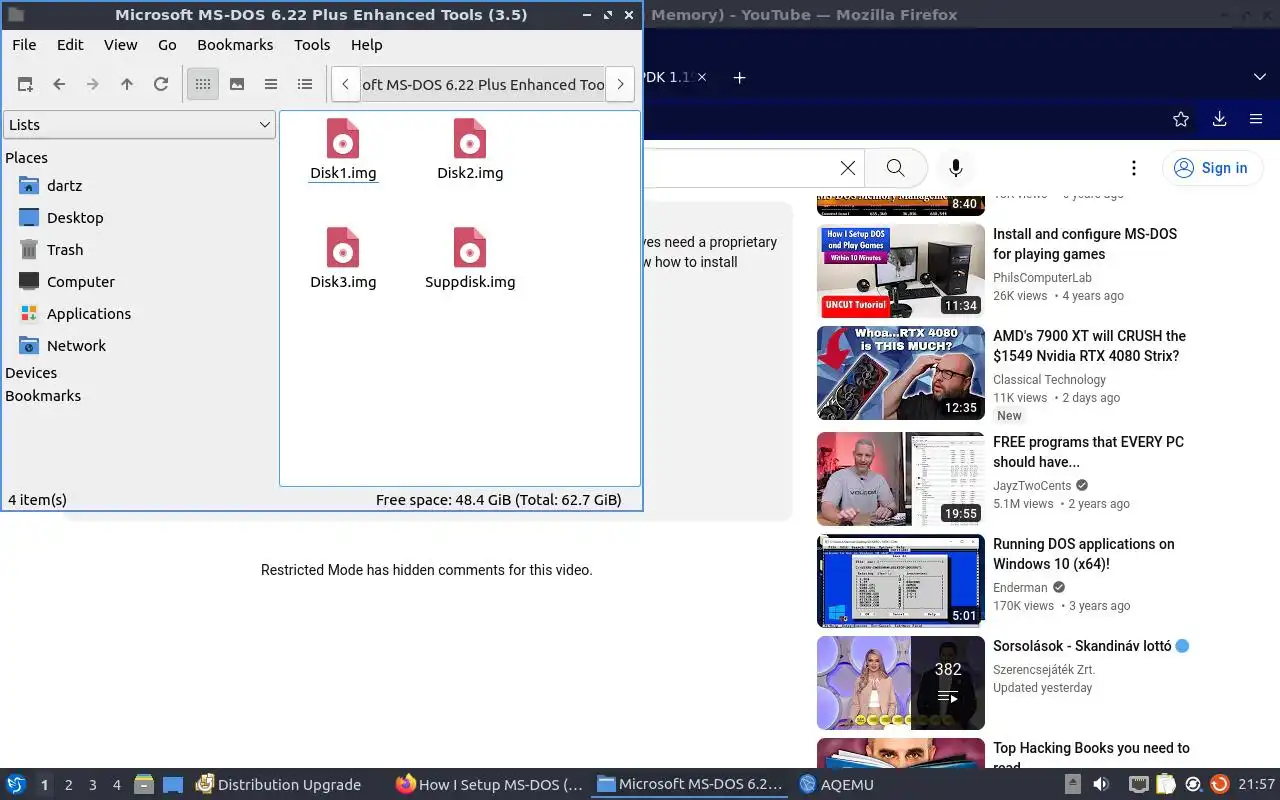
Task: Open 'Install and configure MS-DOS' video thumbnail
Action: click(x=901, y=271)
